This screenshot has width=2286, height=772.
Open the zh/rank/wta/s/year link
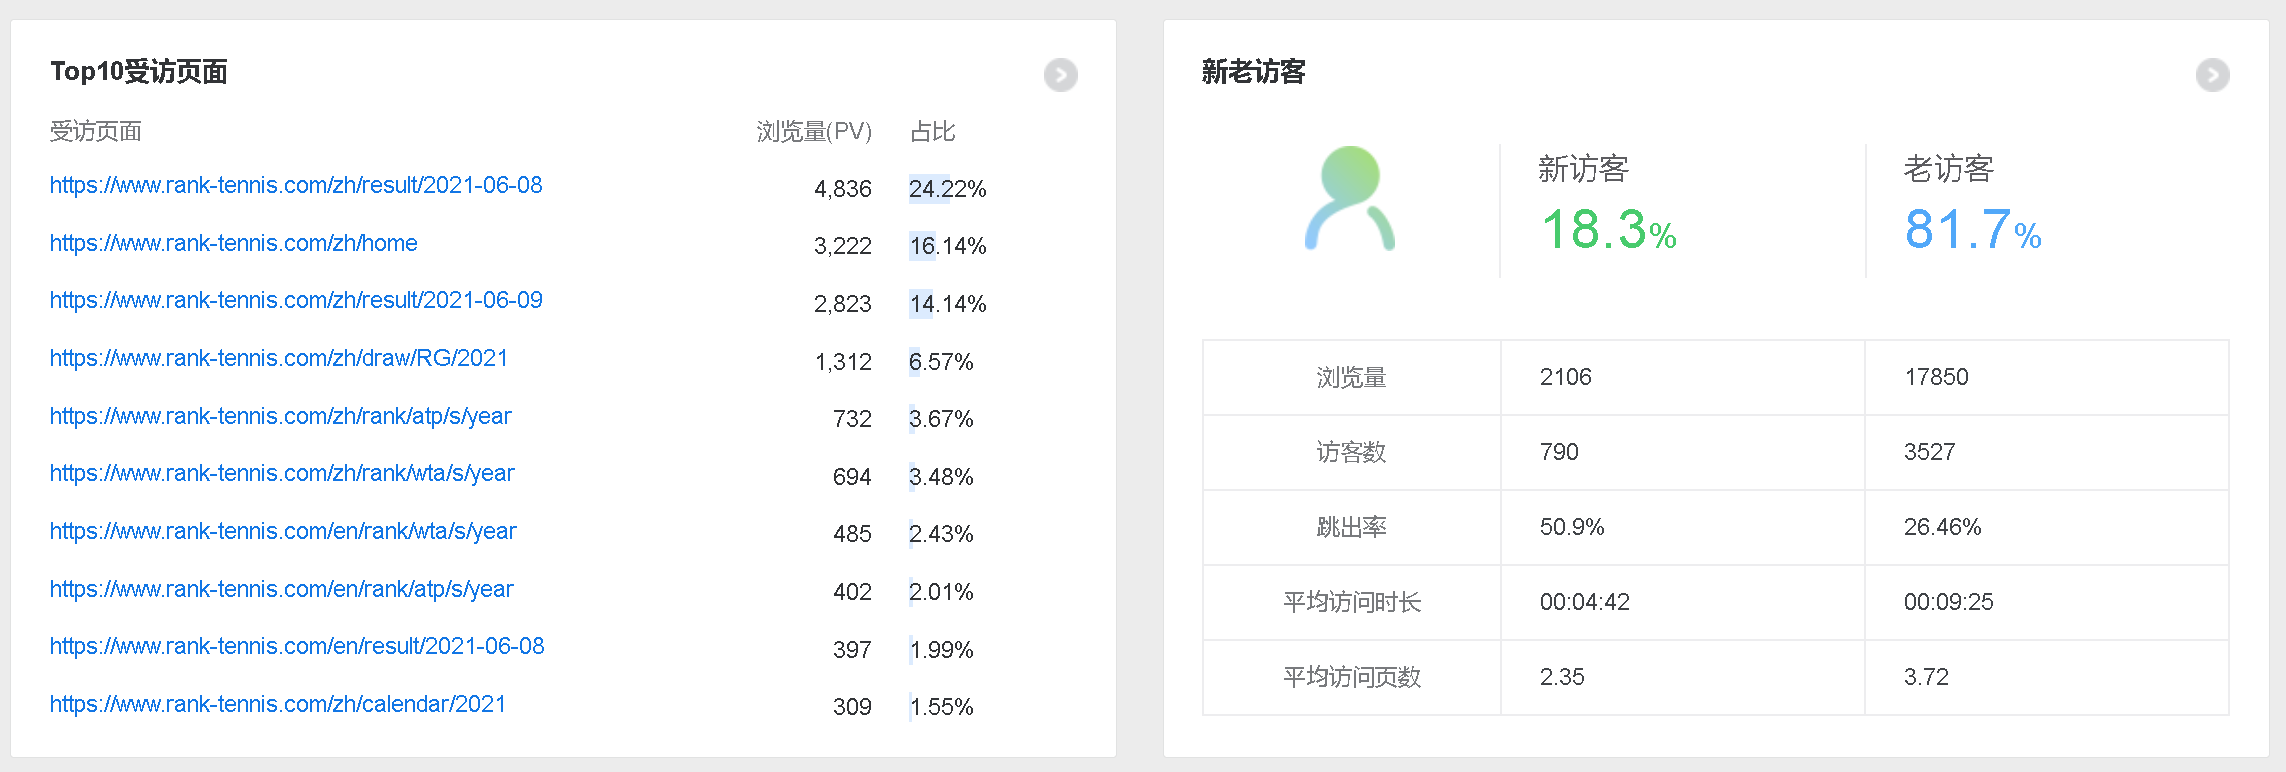tap(282, 474)
